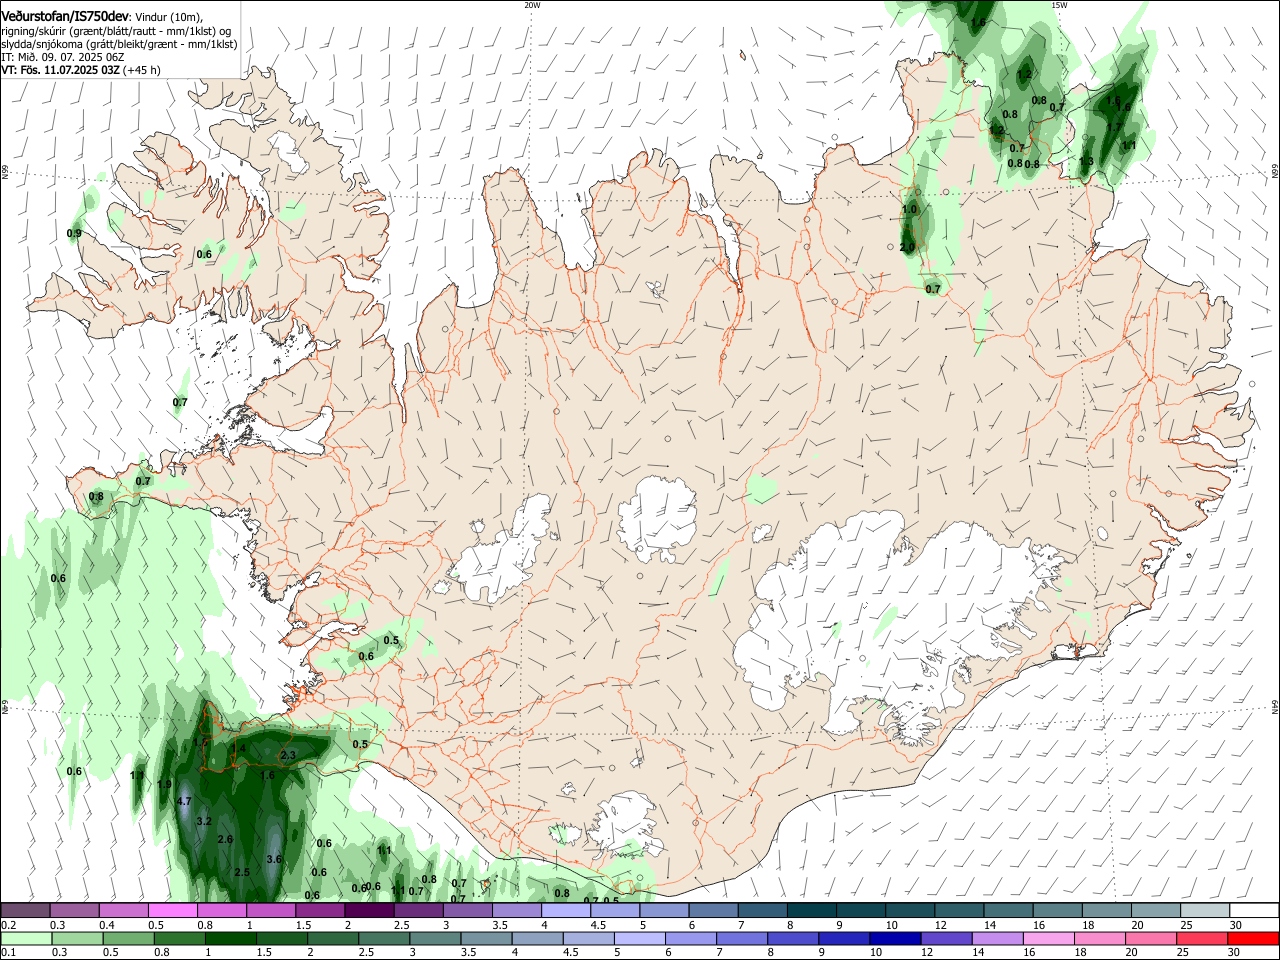Click the 2.0 precipitation value in the northeast
Screen dimensions: 1280x960
tap(907, 247)
